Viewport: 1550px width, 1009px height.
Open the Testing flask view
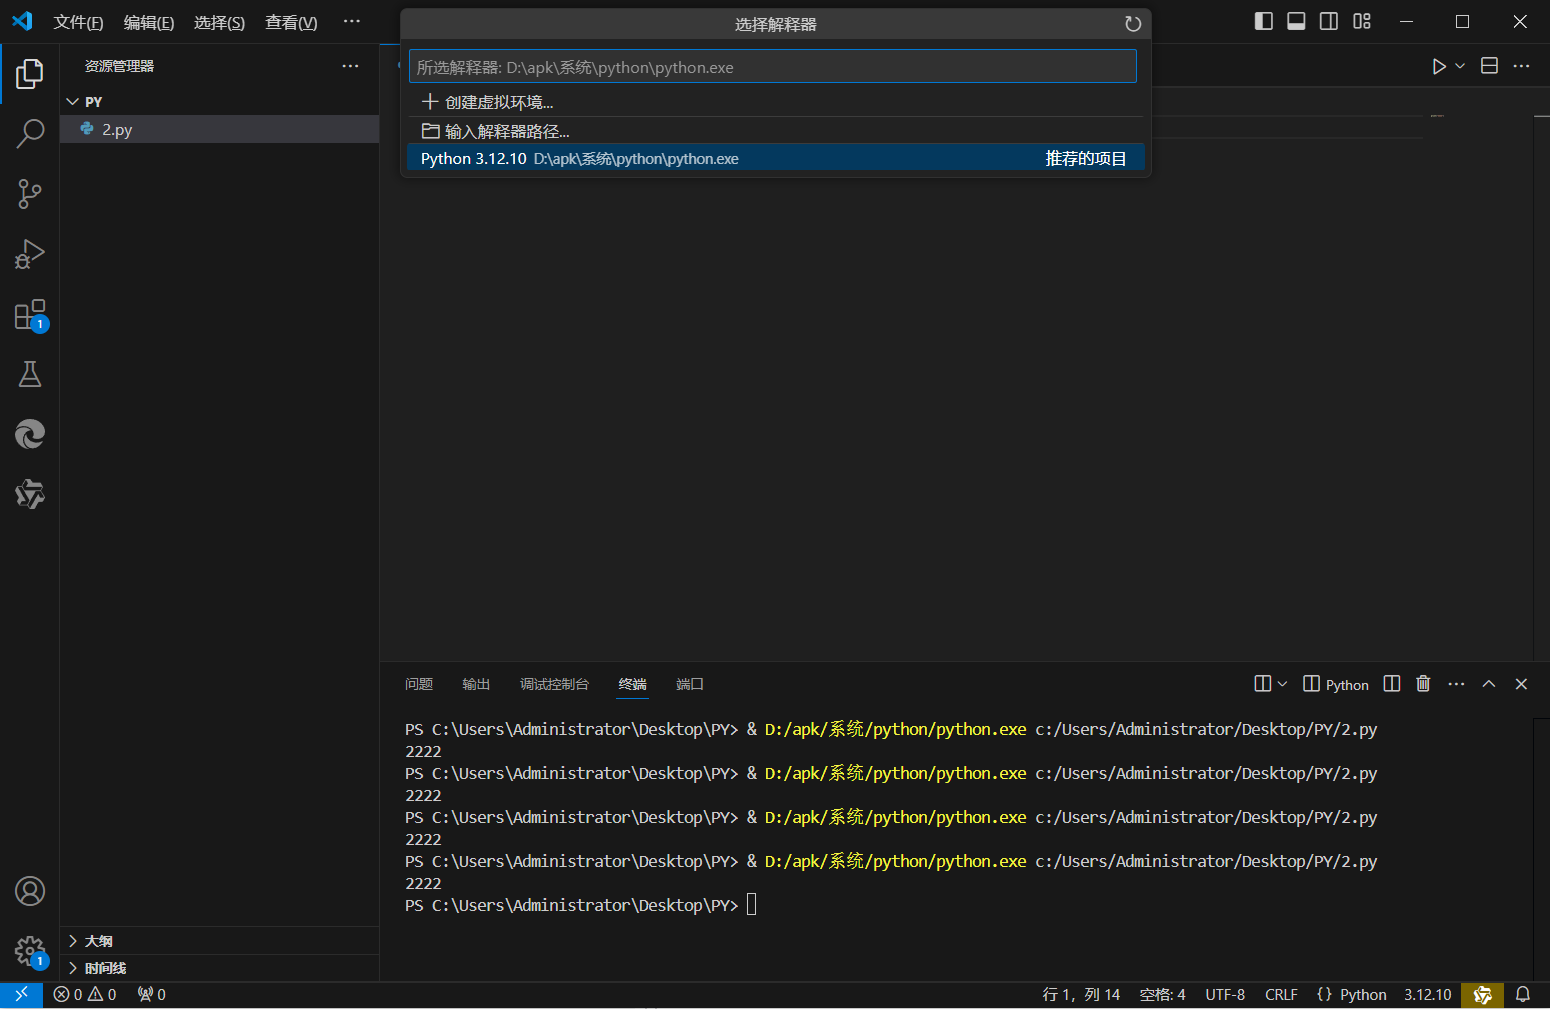tap(30, 374)
